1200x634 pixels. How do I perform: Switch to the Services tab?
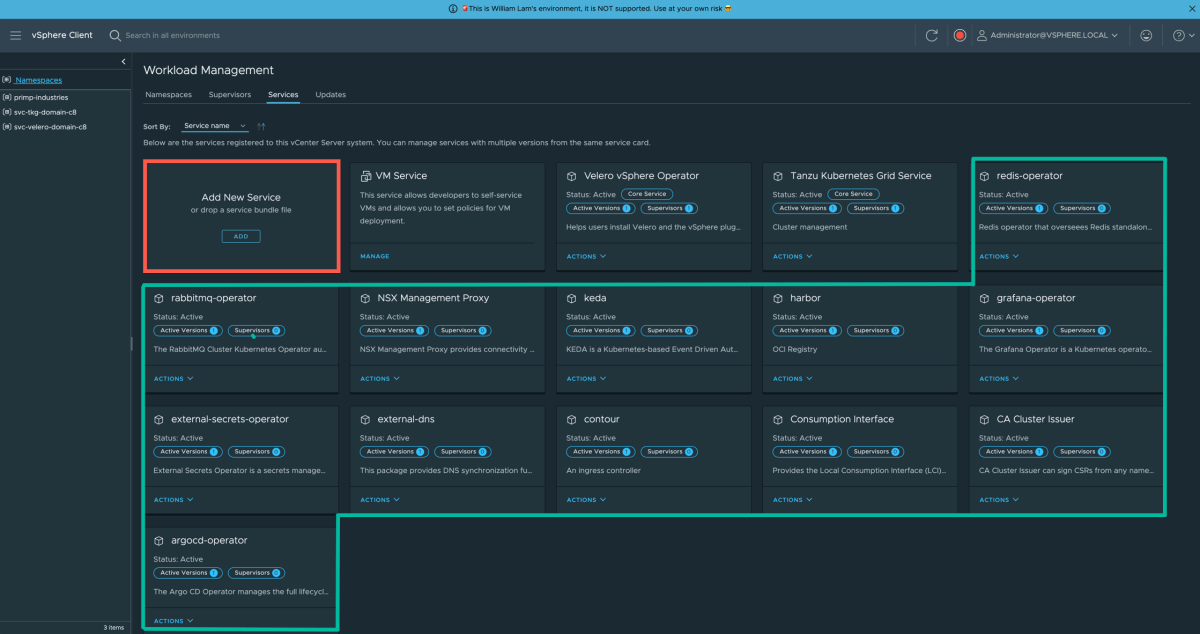click(283, 95)
